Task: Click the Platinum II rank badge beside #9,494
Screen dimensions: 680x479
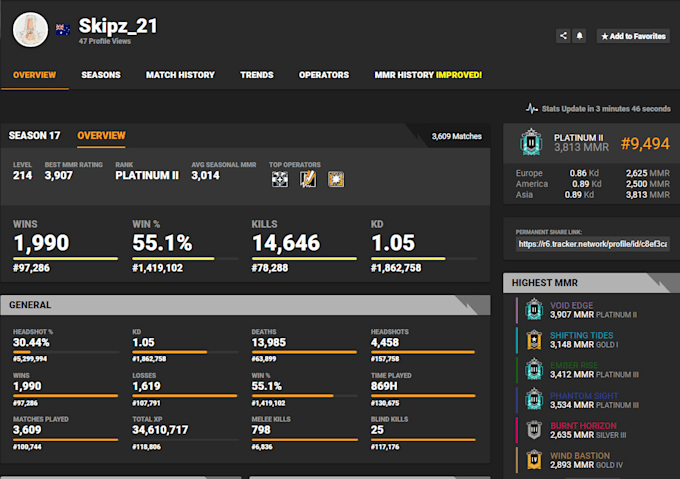Action: click(x=531, y=142)
